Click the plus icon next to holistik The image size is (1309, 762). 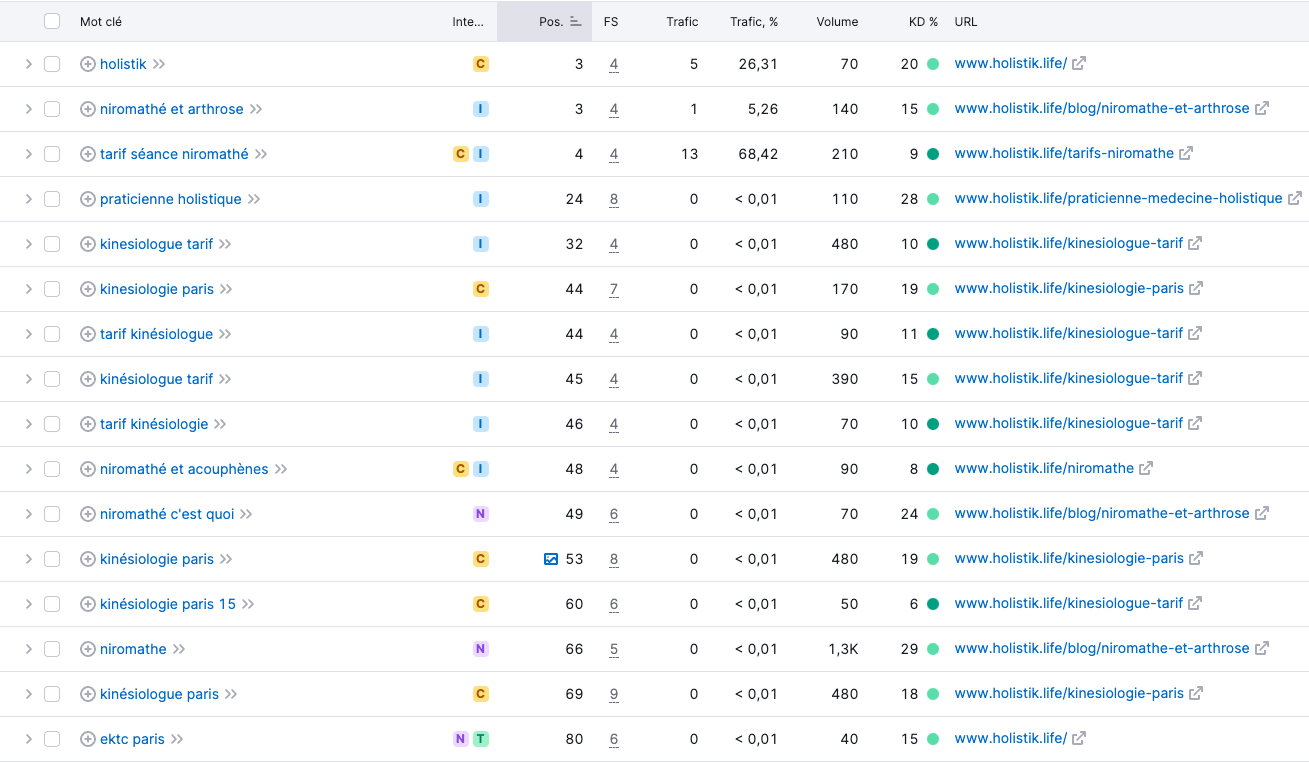(88, 64)
